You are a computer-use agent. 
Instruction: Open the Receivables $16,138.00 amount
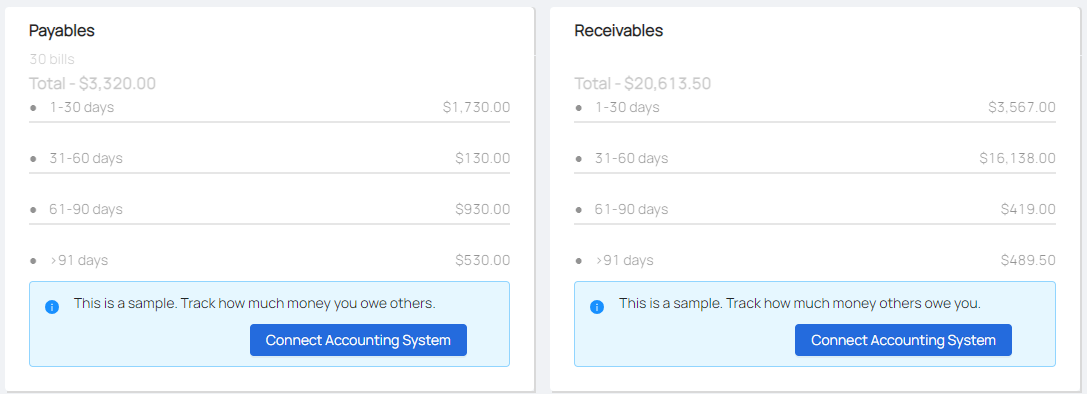pyautogui.click(x=1017, y=158)
